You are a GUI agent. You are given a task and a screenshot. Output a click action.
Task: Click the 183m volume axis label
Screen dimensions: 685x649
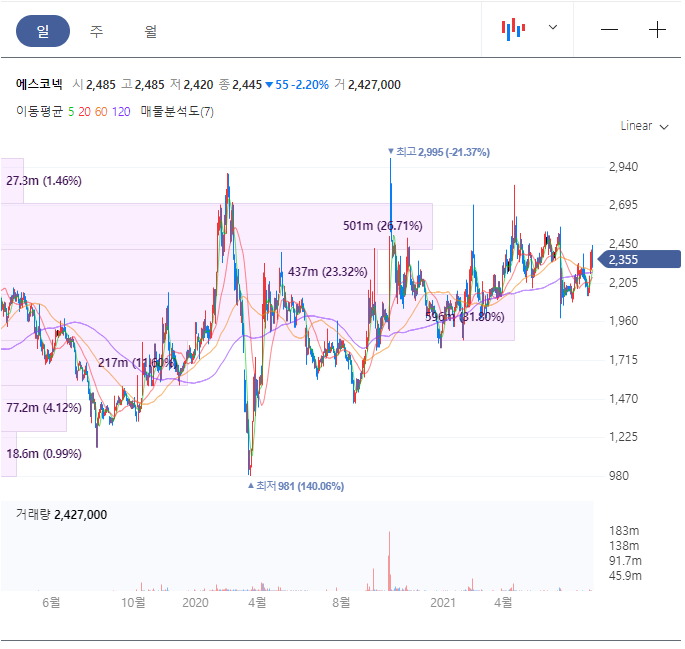coord(624,531)
